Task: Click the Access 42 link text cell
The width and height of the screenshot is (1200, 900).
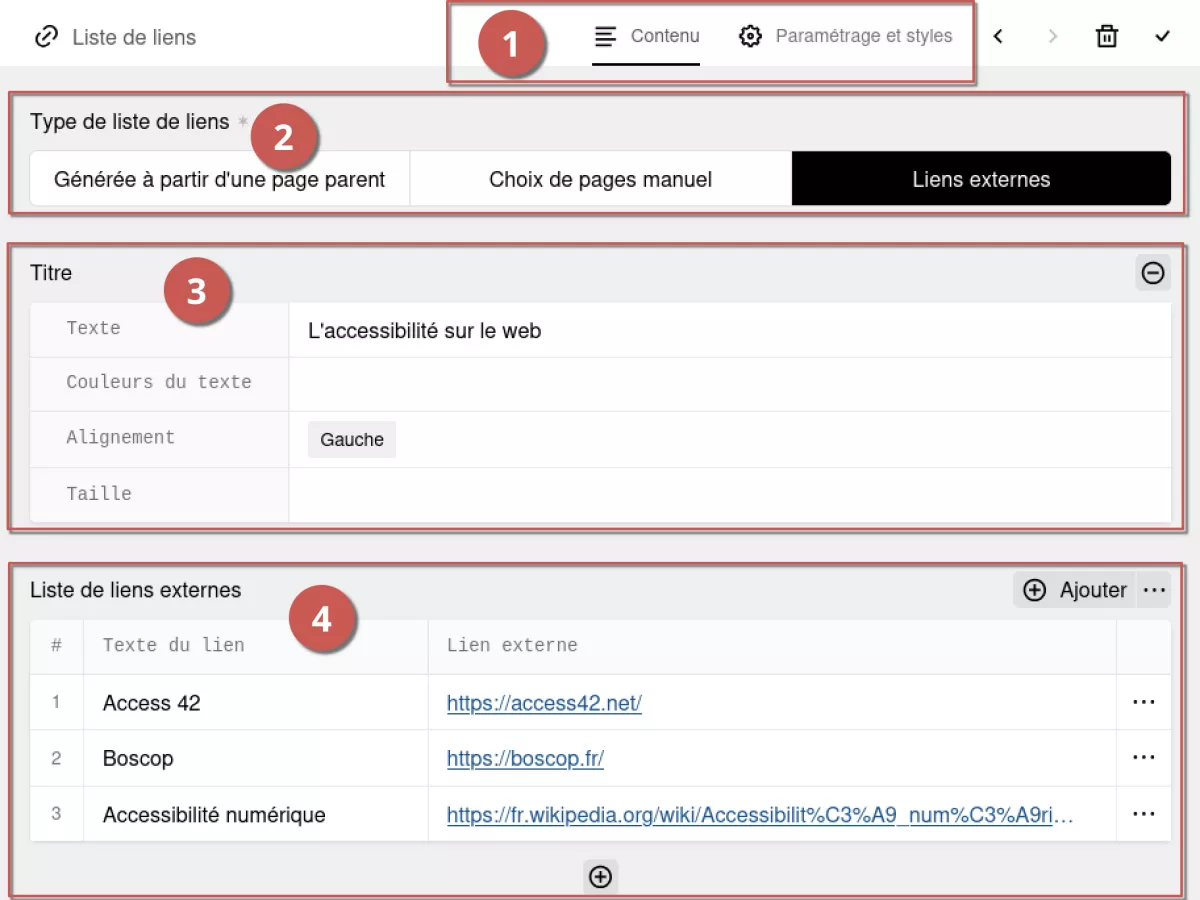Action: point(256,703)
